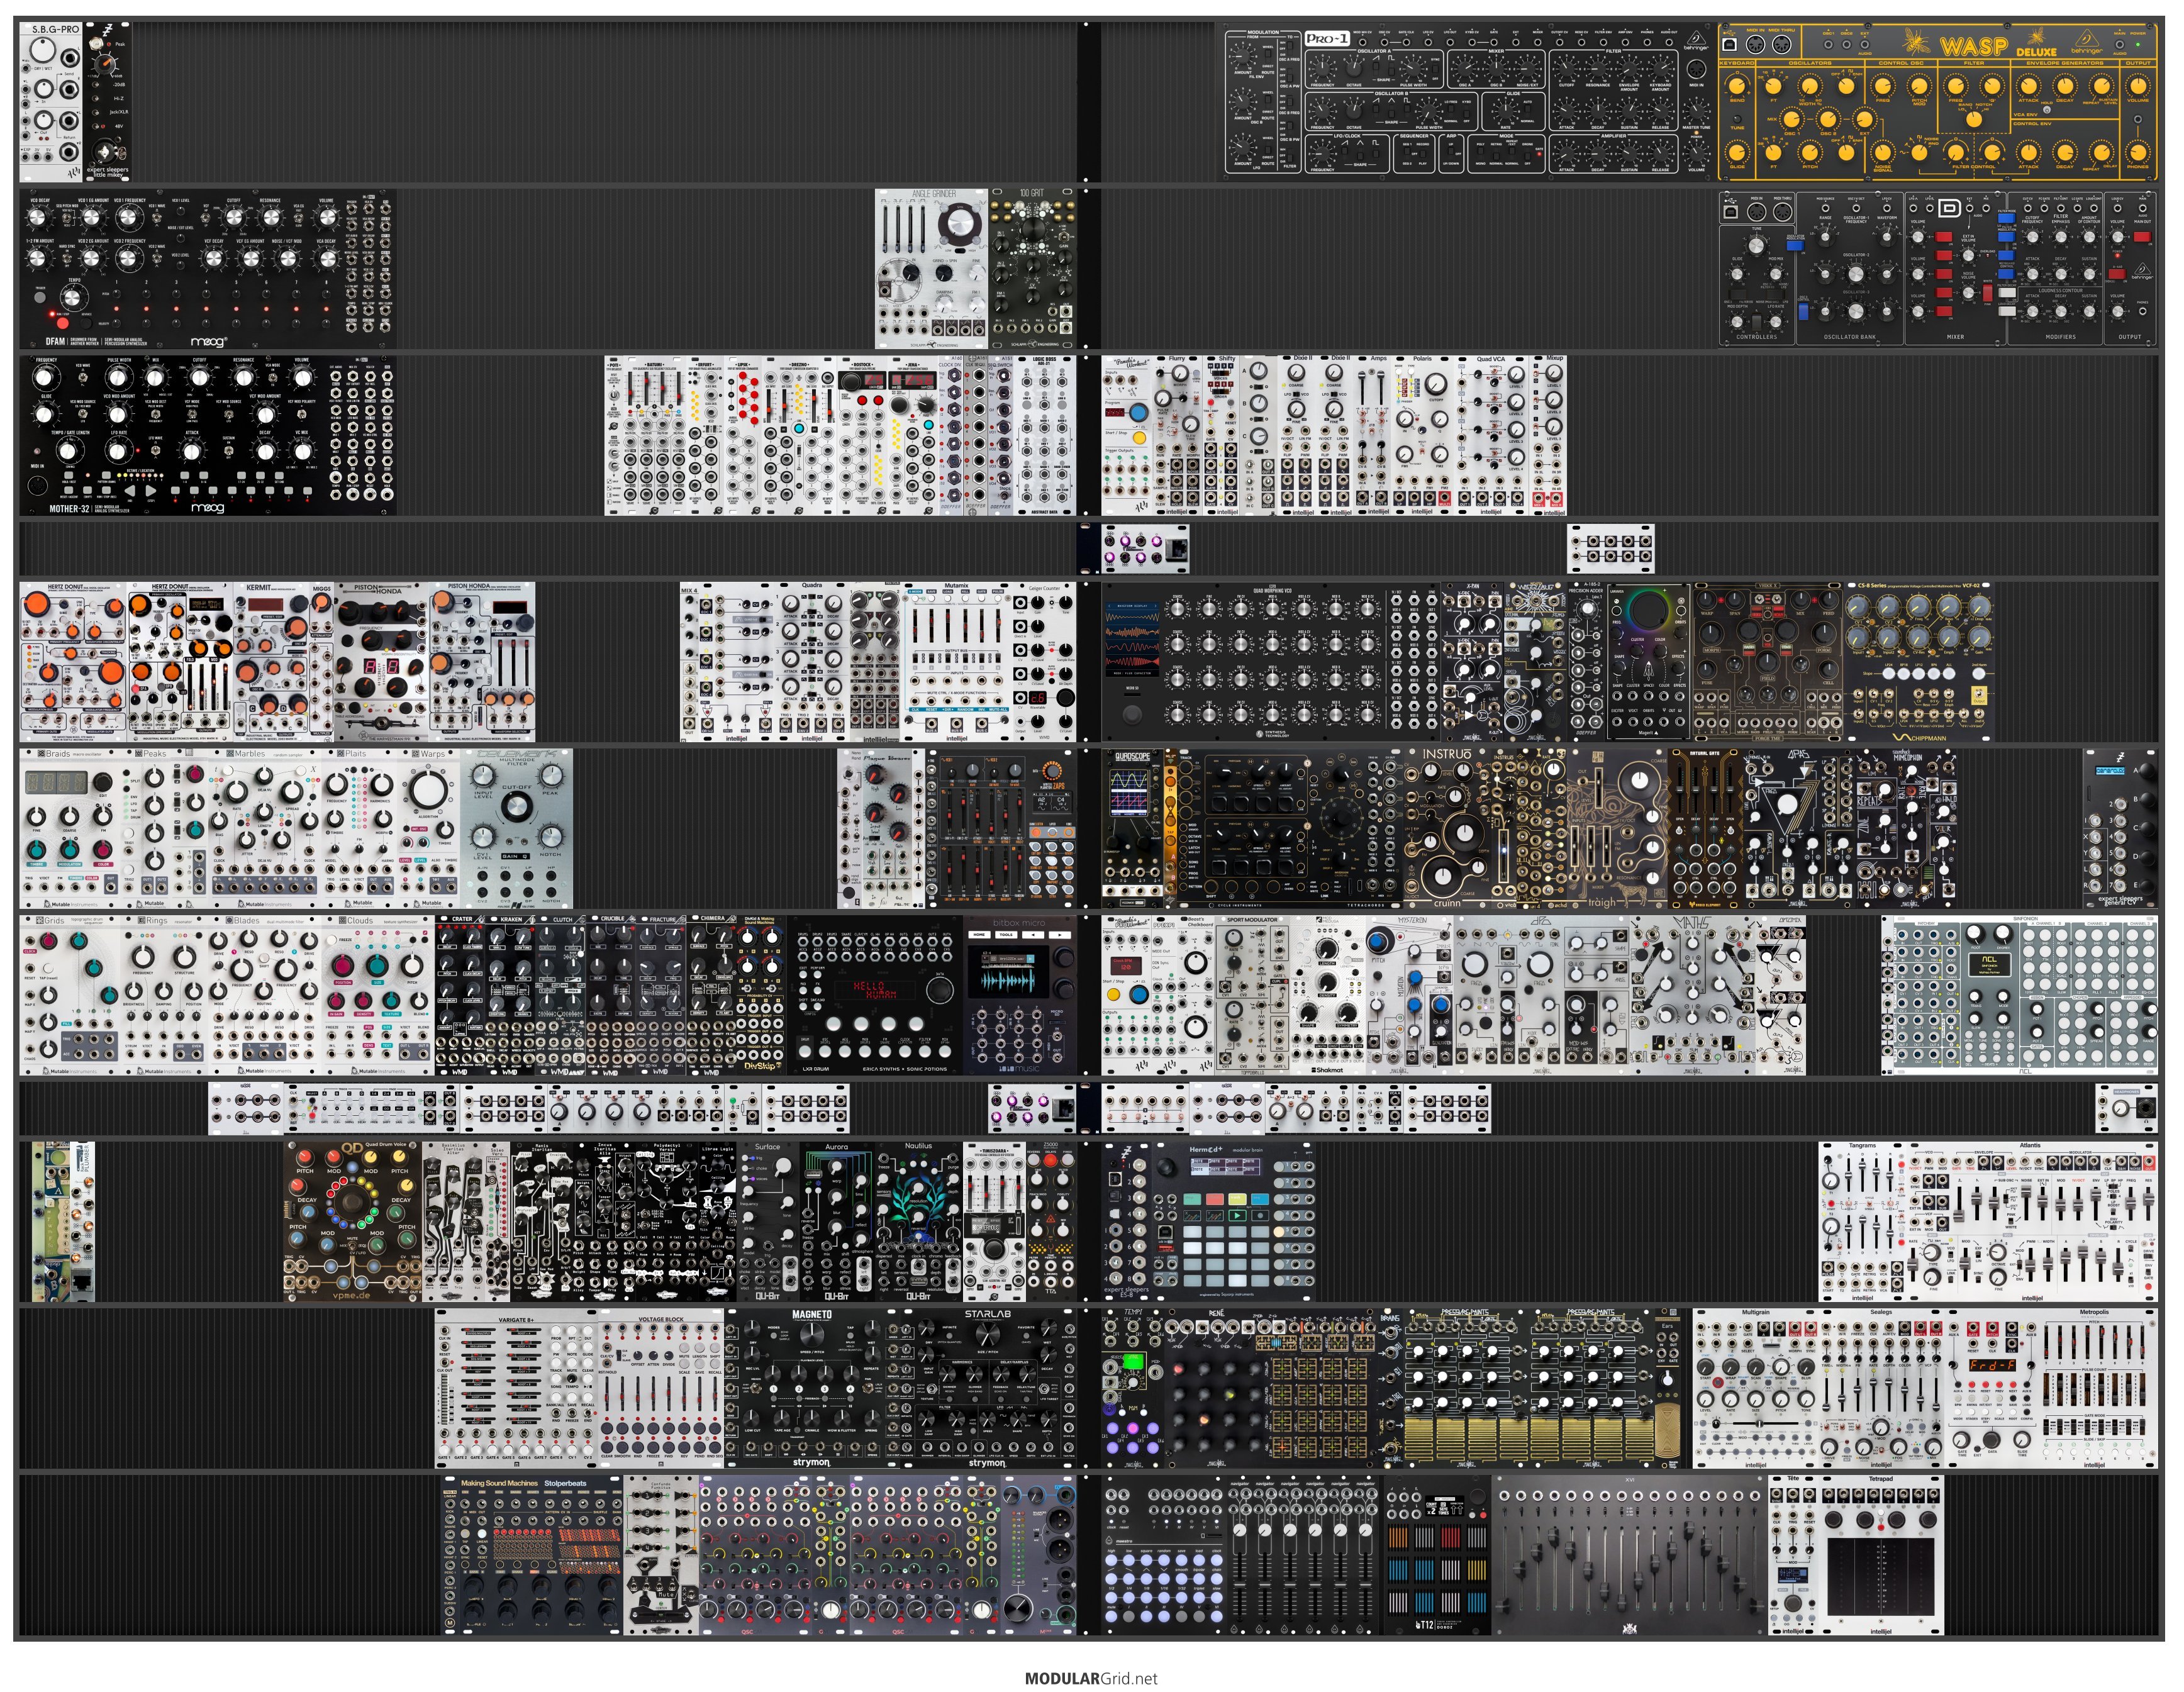Click the HOME button on bitbox micro
Screen dimensions: 2184x1692
tap(980, 935)
